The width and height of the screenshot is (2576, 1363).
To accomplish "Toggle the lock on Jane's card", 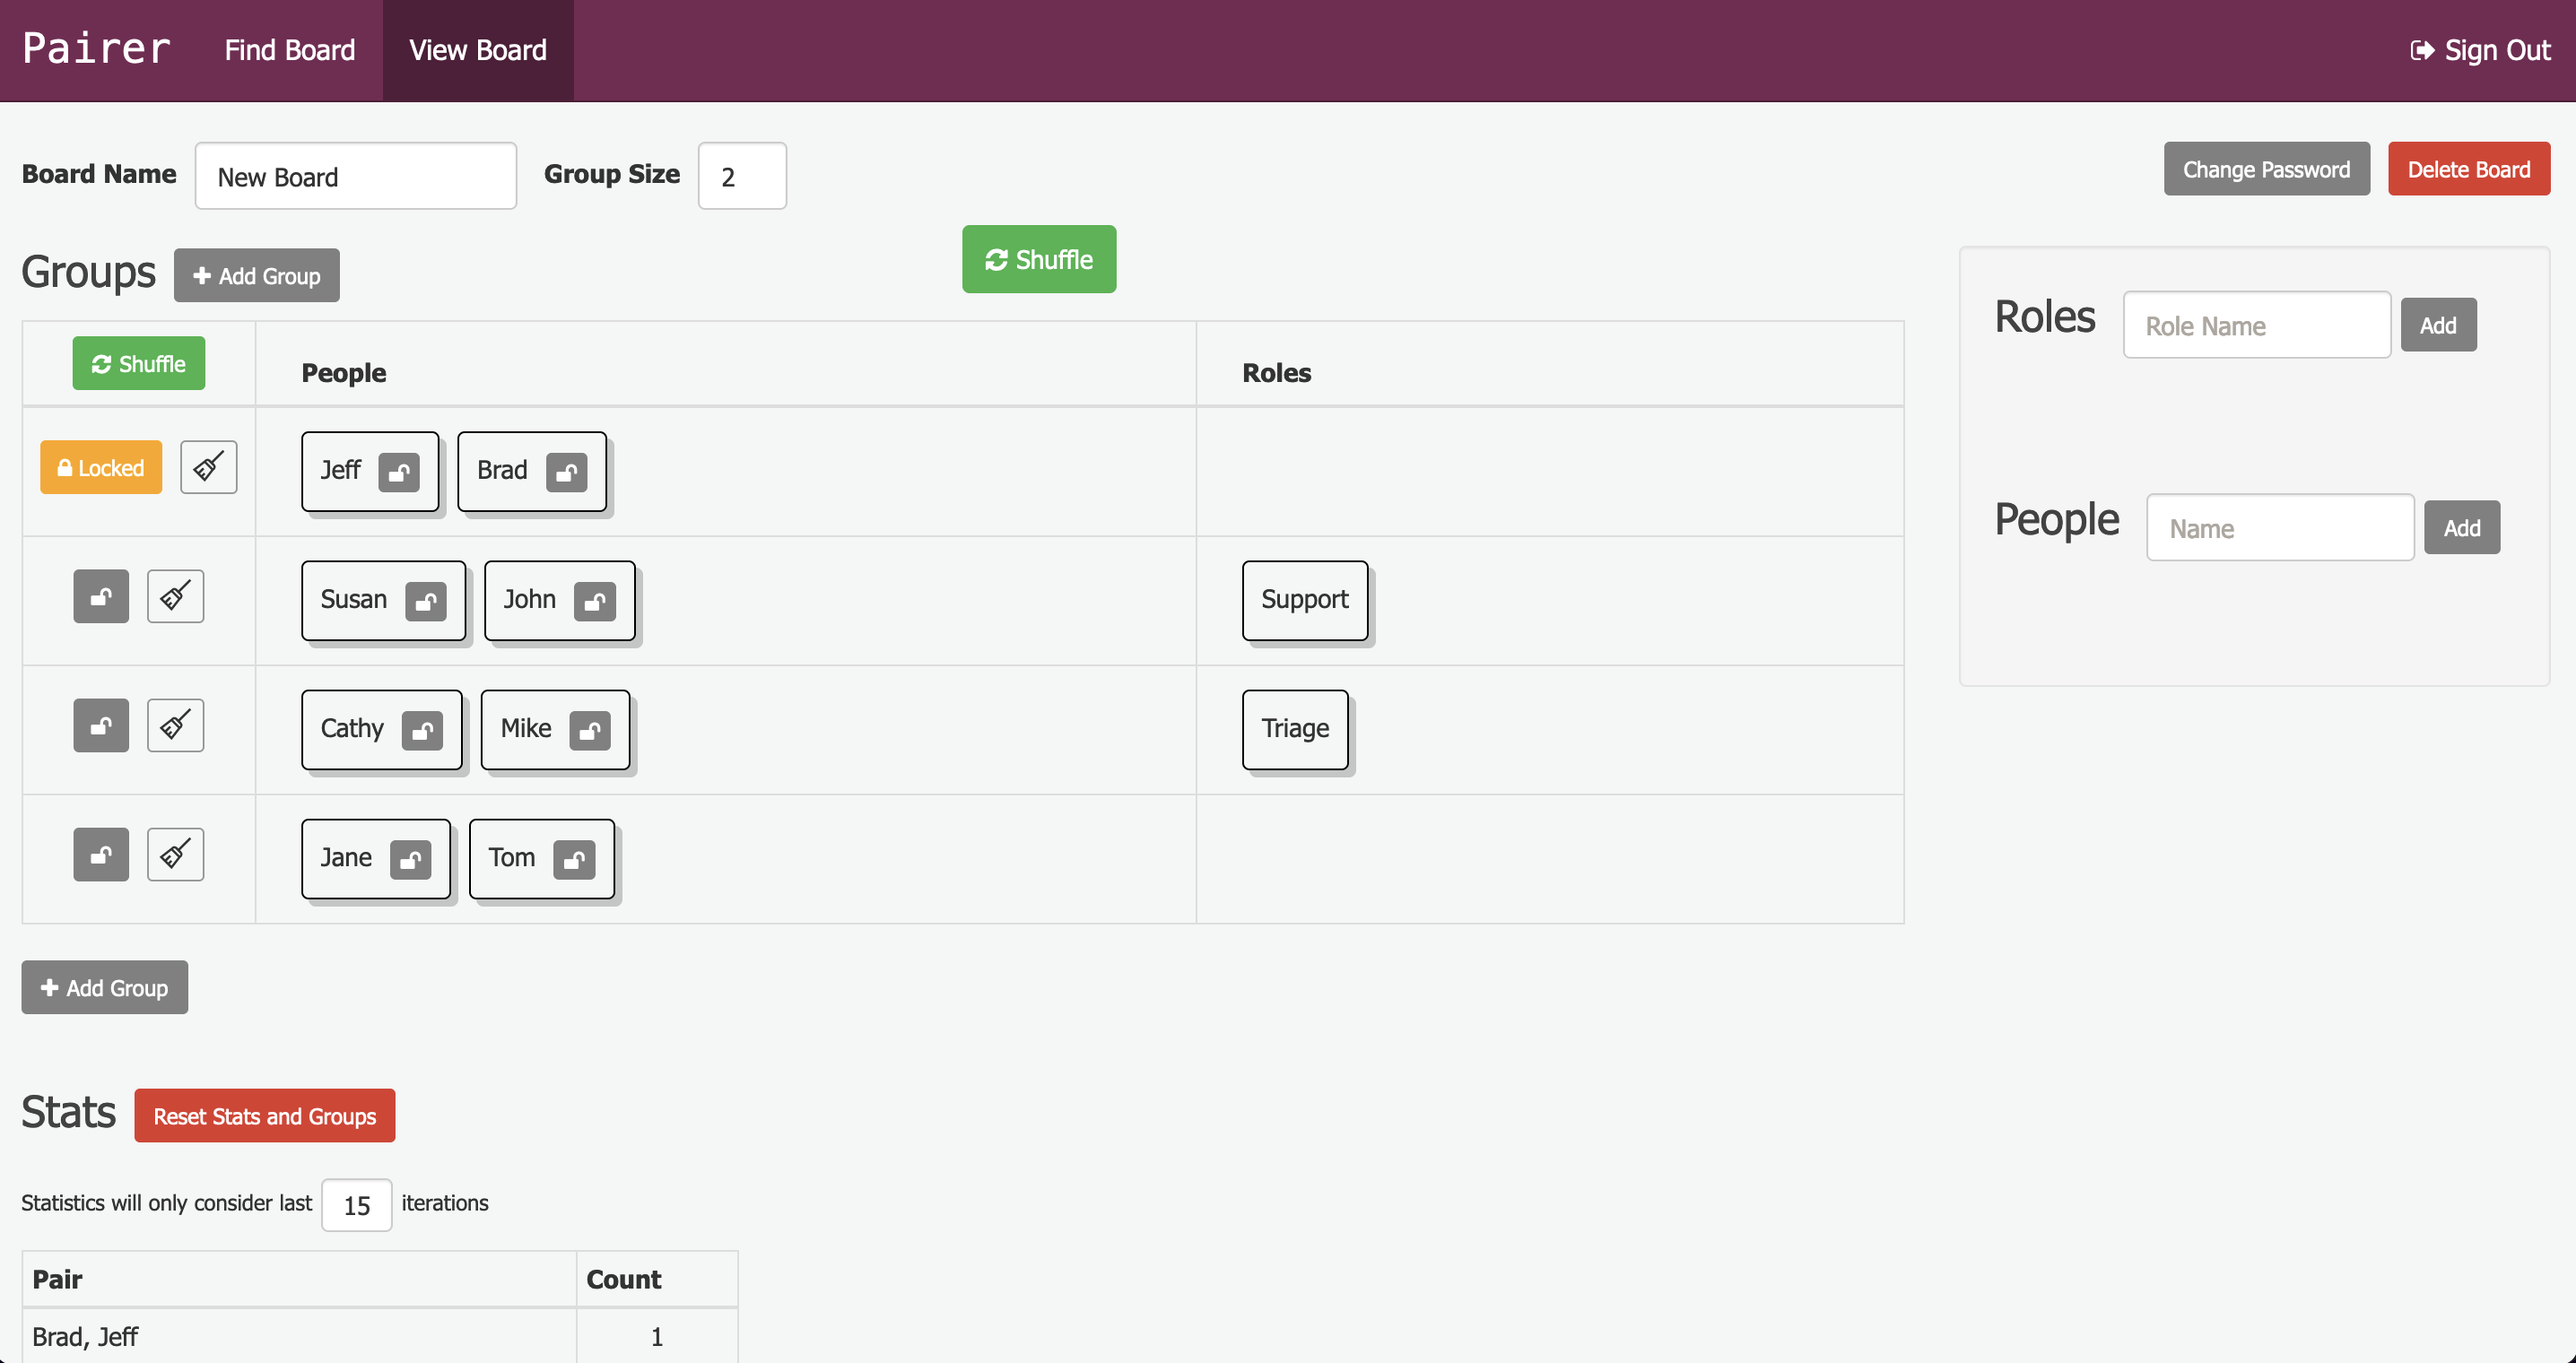I will [x=411, y=859].
